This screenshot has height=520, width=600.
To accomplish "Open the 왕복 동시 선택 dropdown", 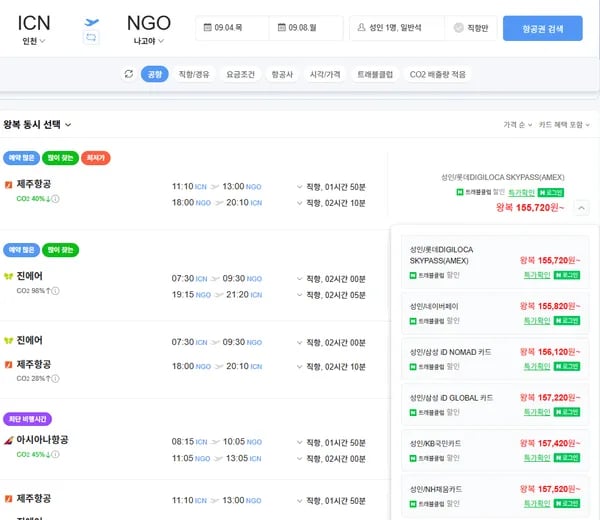I will [x=37, y=124].
